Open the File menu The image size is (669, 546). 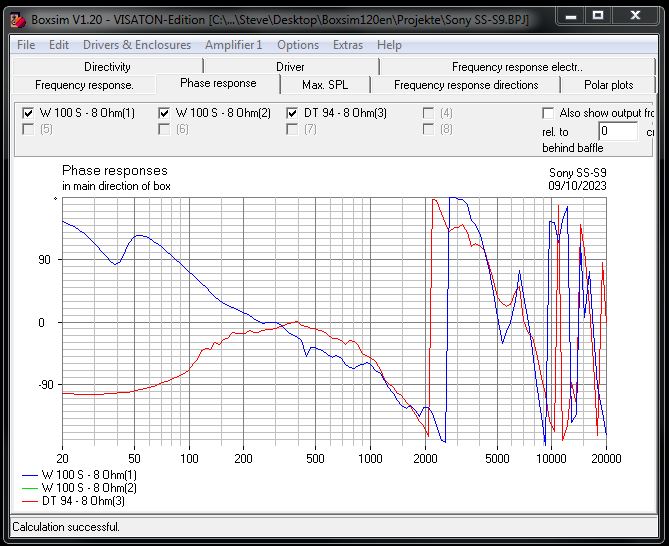pyautogui.click(x=26, y=45)
